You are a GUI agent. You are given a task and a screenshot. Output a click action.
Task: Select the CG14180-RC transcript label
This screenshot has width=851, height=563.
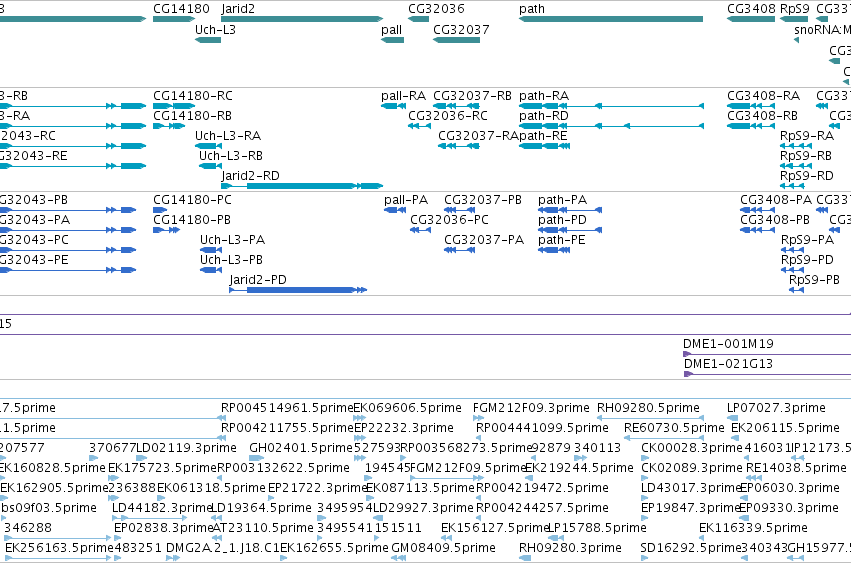pyautogui.click(x=193, y=96)
